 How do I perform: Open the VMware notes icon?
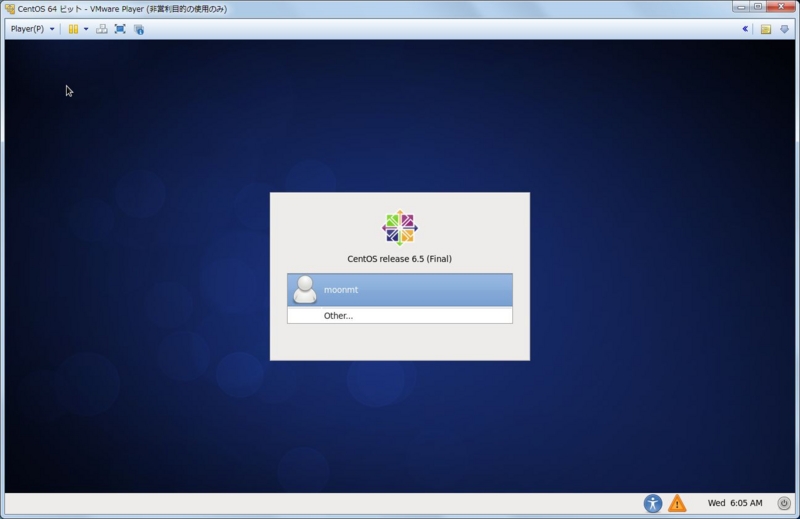(x=765, y=29)
